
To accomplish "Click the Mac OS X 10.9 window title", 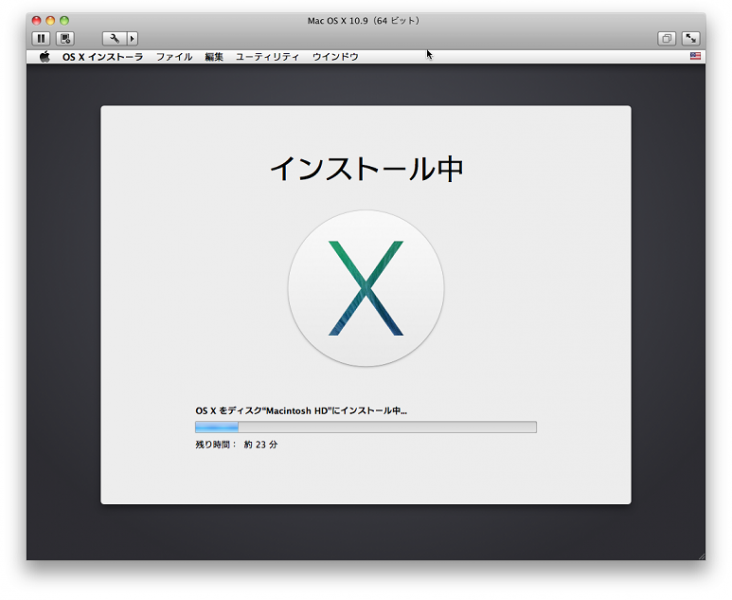I will (365, 20).
